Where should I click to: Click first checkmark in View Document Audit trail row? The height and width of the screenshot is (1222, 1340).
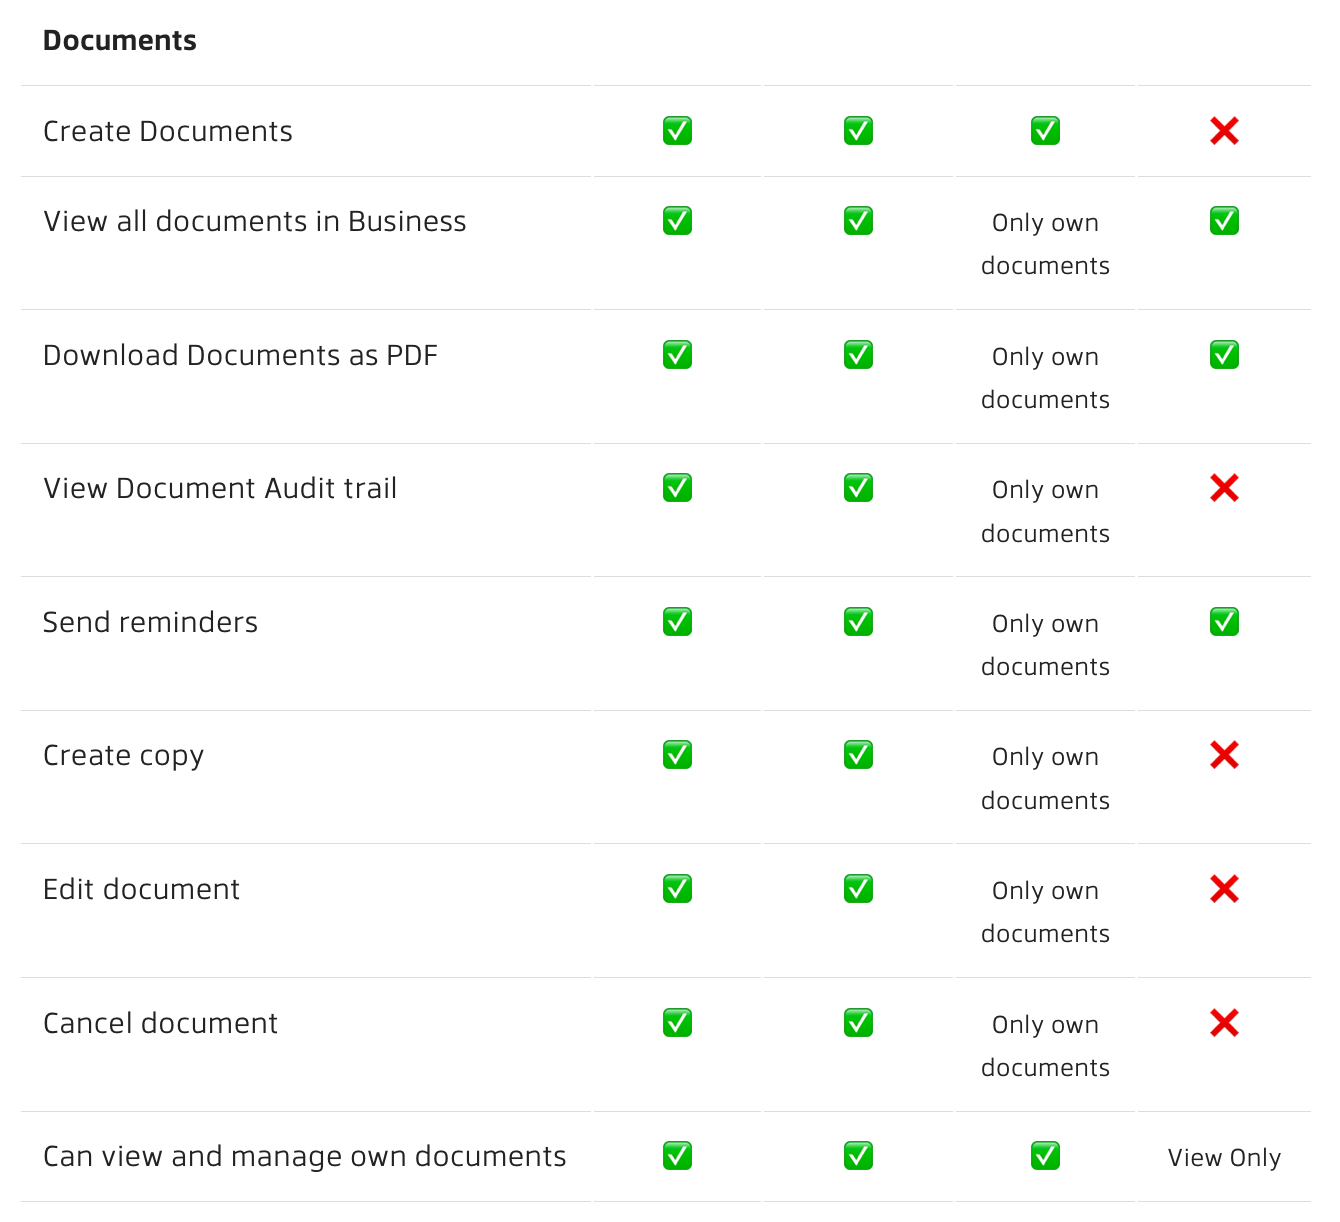pos(677,488)
